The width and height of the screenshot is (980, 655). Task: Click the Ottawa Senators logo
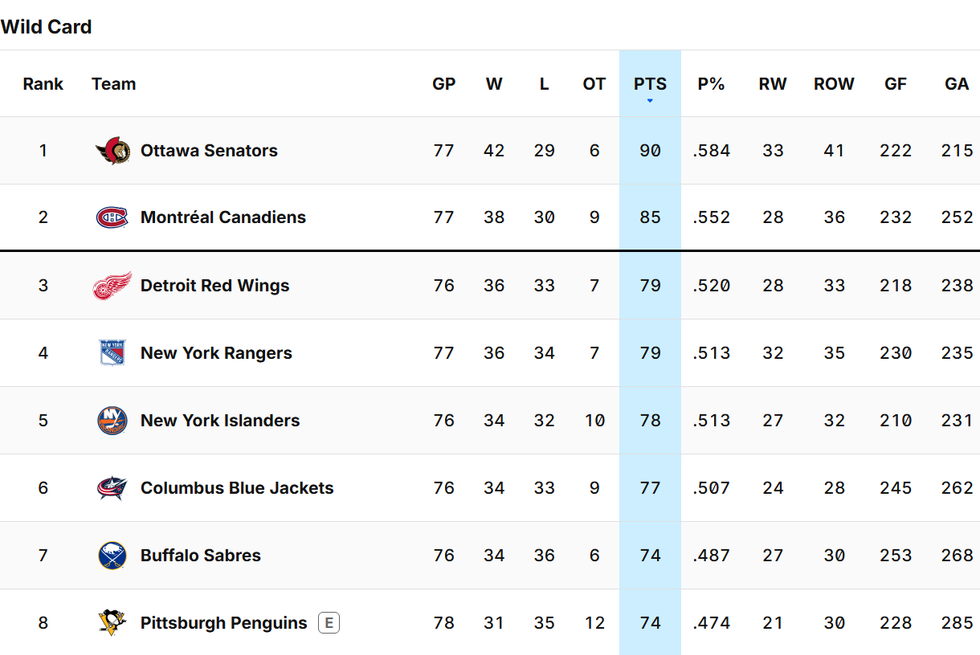click(x=113, y=150)
